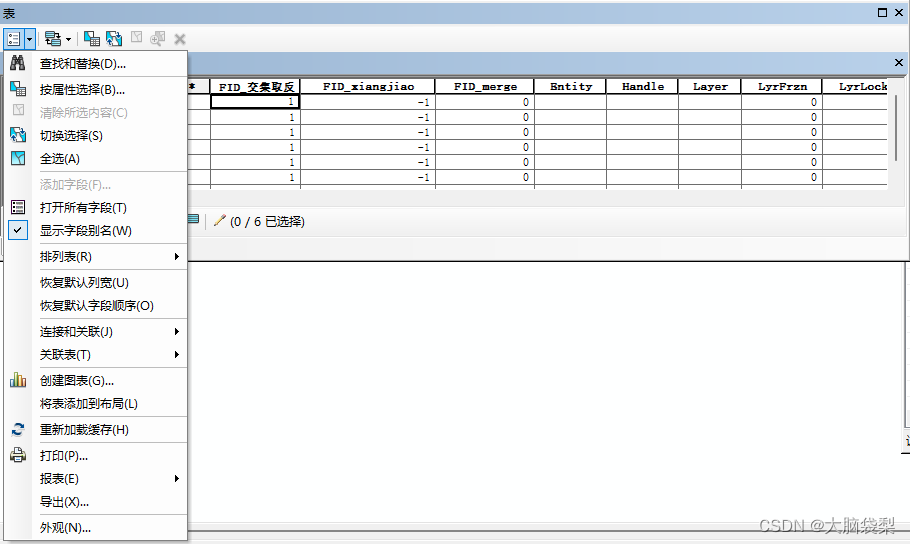Click the Layer column header
This screenshot has height=544, width=910.
(710, 87)
